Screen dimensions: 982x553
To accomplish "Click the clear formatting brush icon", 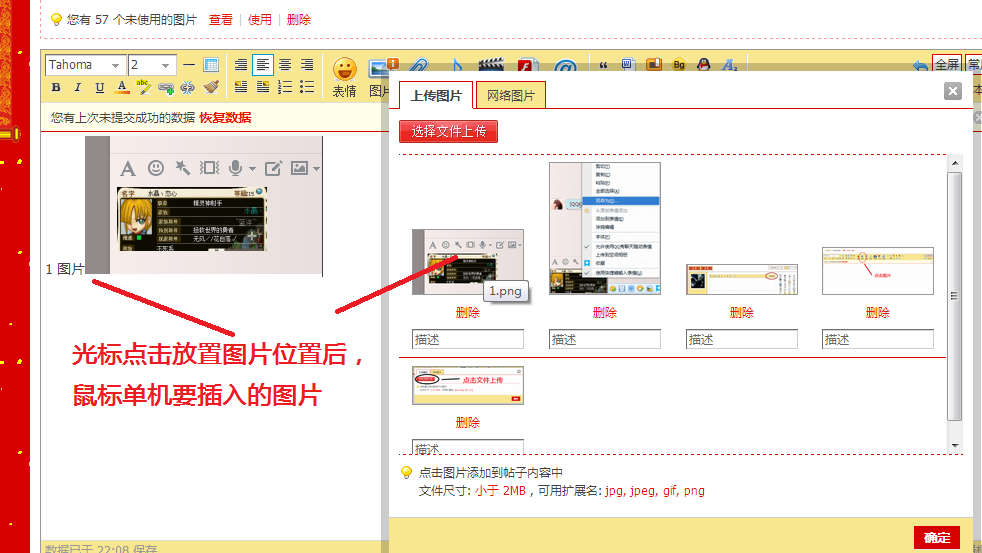I will (210, 88).
